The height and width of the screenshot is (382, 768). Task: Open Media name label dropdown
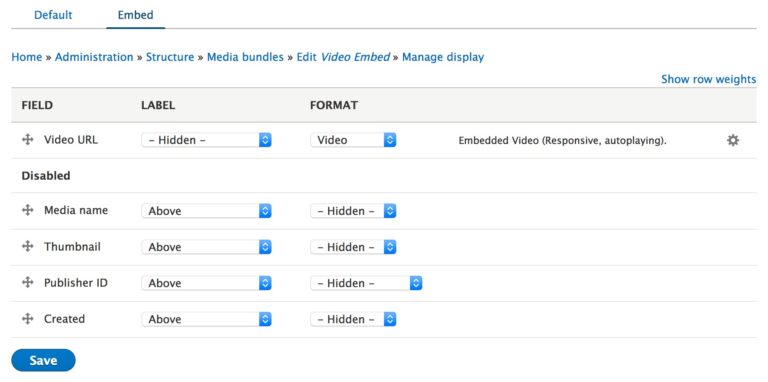point(206,211)
